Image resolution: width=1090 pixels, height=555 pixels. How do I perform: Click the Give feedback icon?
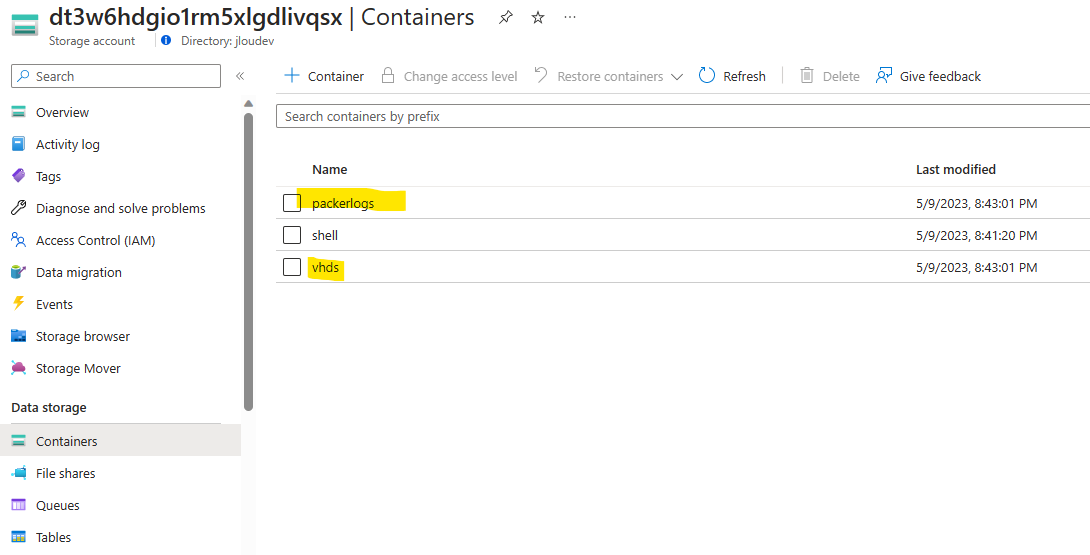click(x=884, y=76)
